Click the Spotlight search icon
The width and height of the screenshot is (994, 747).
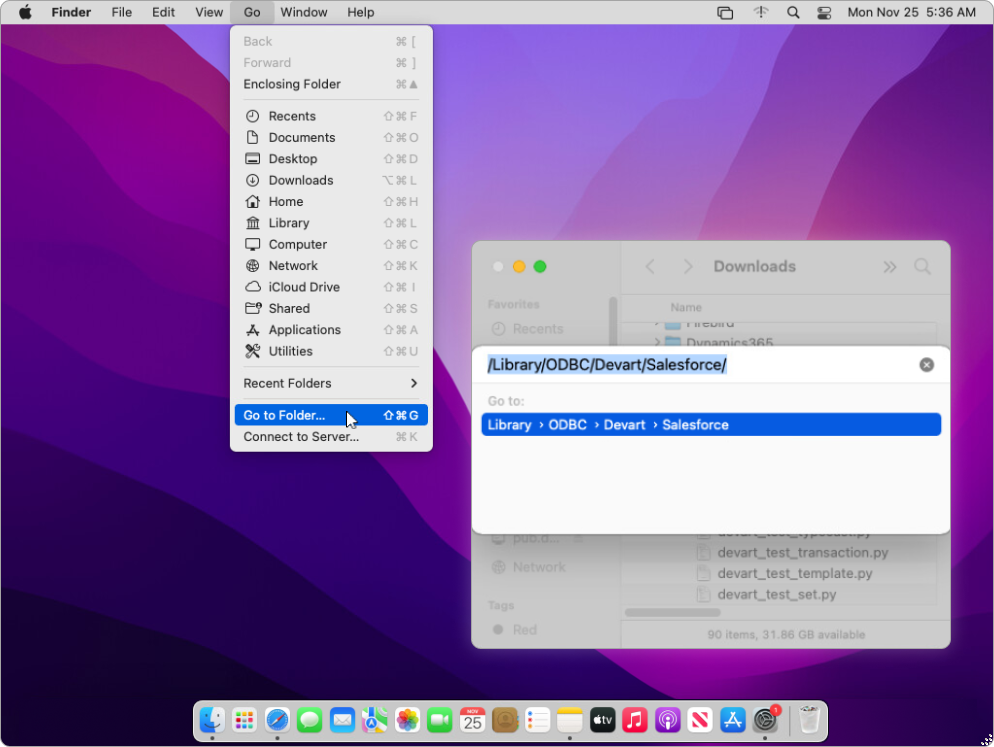[x=792, y=12]
